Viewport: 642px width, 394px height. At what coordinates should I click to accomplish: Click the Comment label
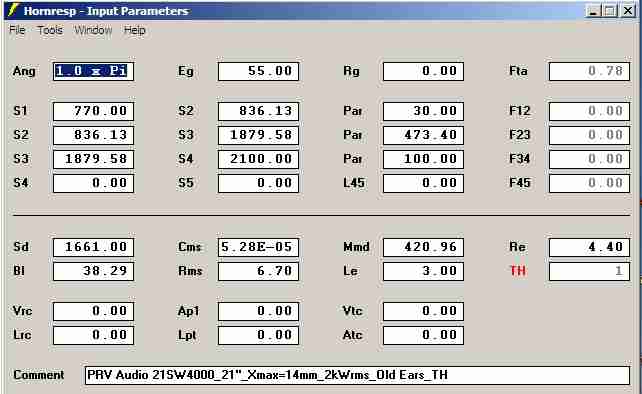click(x=38, y=375)
